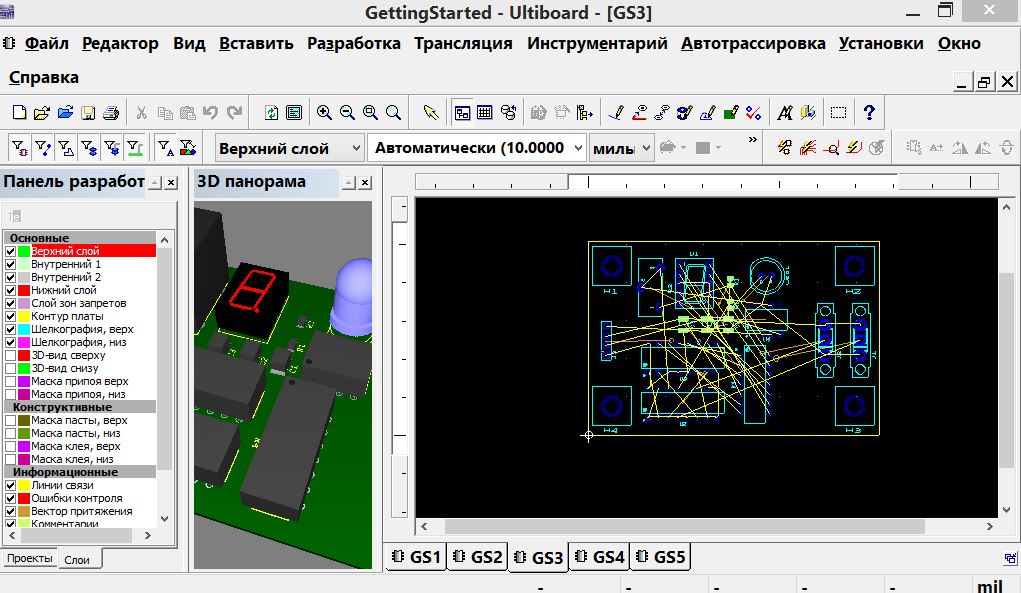Viewport: 1021px width, 593px height.
Task: Enable the parts selection filter icon
Action: [x=20, y=148]
